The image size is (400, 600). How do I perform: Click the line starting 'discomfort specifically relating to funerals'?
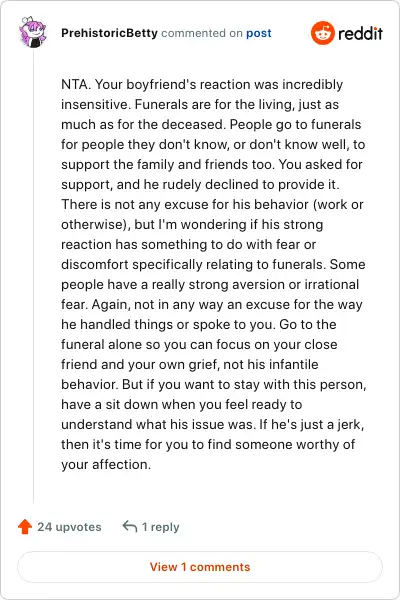click(x=213, y=264)
